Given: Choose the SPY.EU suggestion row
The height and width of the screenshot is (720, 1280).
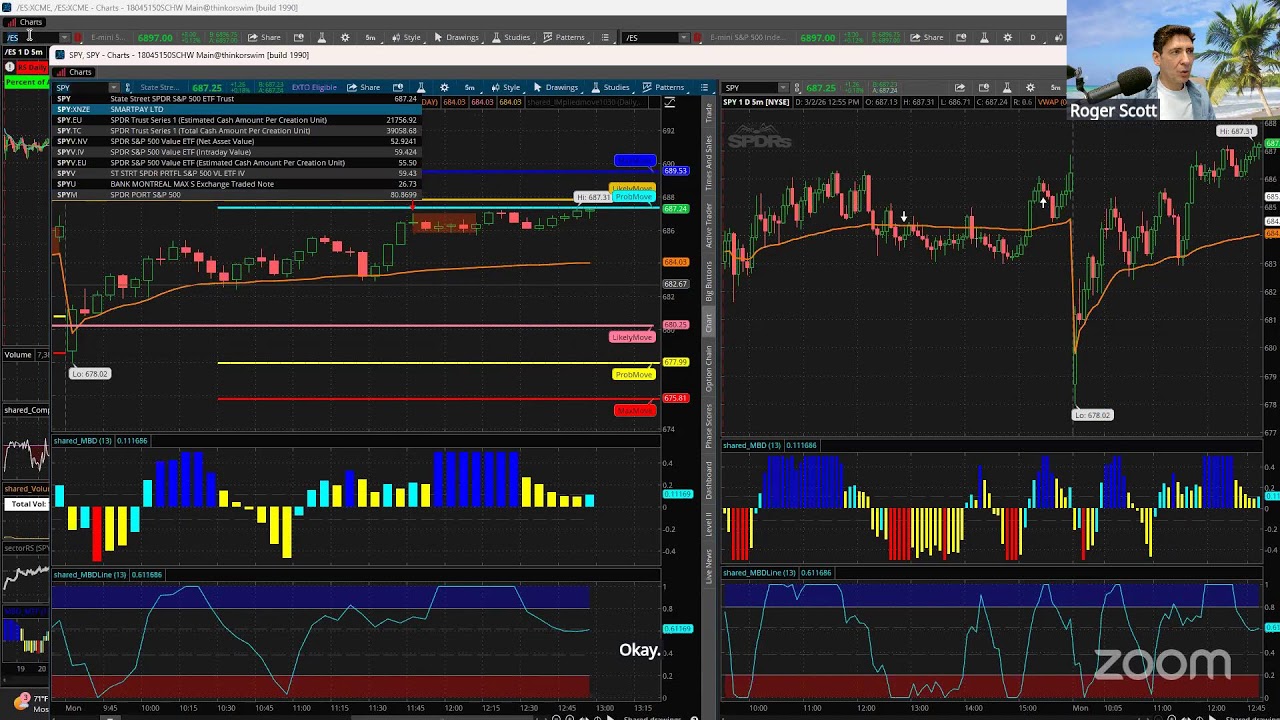Looking at the screenshot, I should click(x=236, y=120).
